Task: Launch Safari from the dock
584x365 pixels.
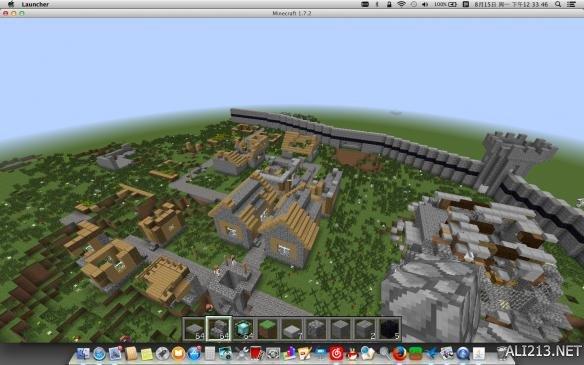Action: click(x=99, y=353)
